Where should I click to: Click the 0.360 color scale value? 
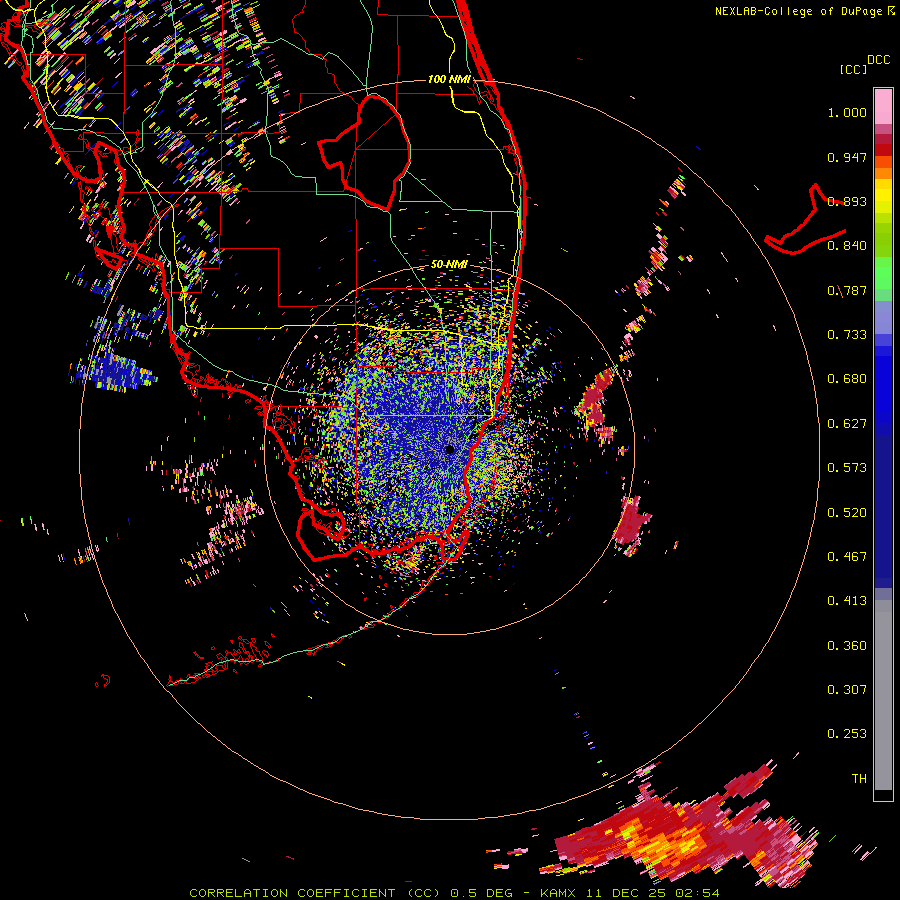(847, 646)
